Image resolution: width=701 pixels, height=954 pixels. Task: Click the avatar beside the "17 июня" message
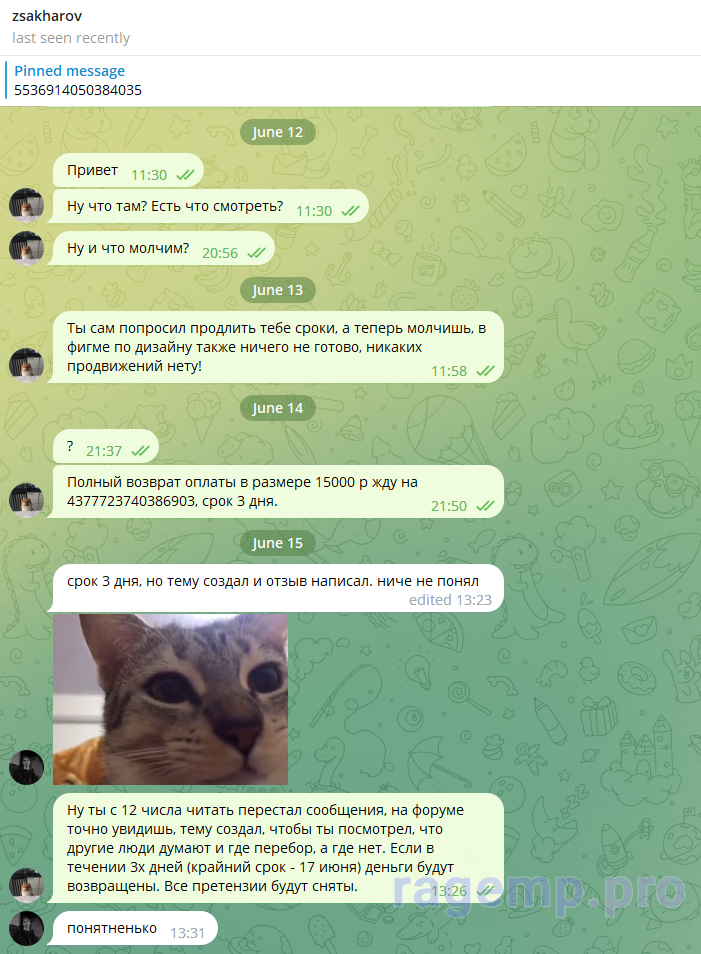coord(26,885)
